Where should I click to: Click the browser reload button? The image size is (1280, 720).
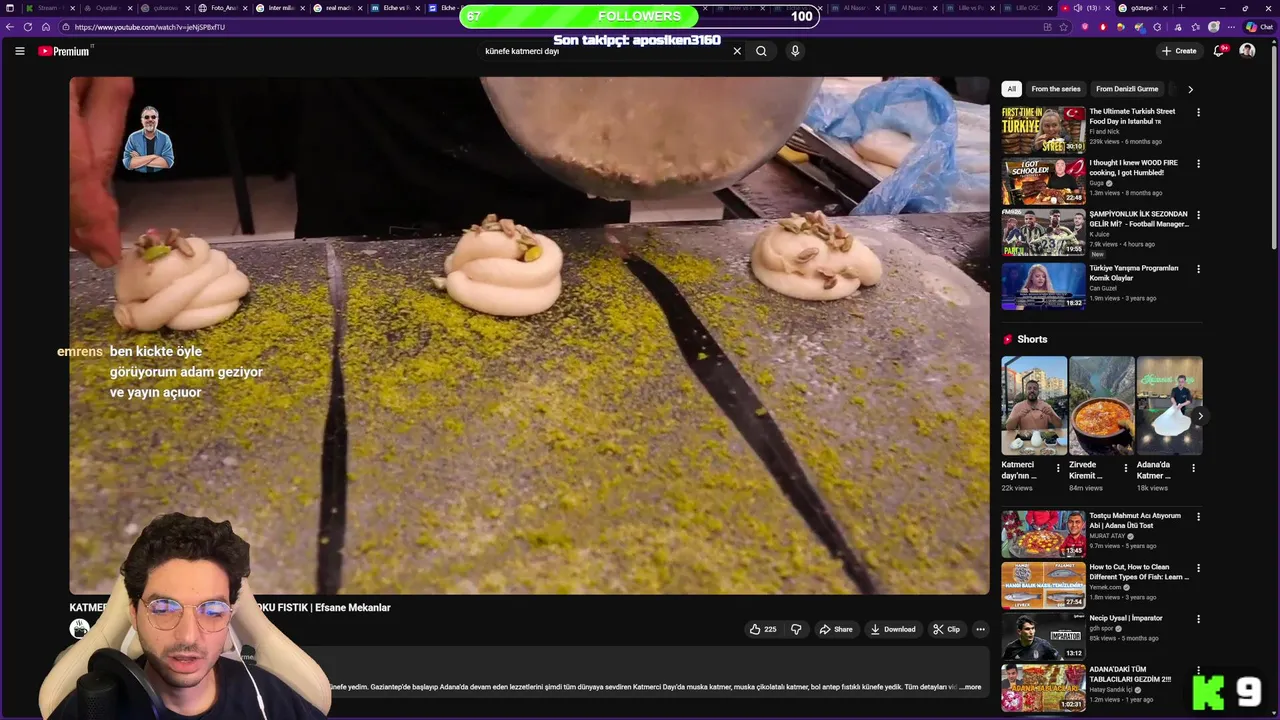click(x=28, y=27)
